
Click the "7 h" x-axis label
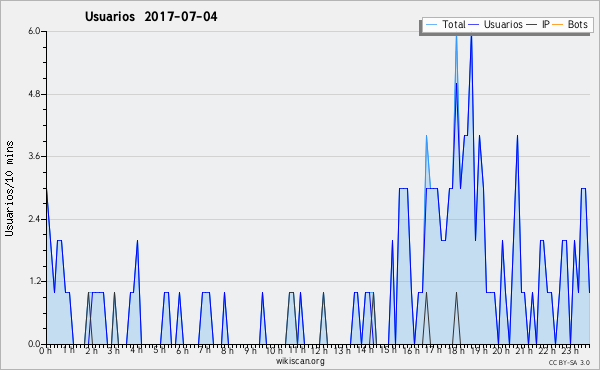coord(204,350)
